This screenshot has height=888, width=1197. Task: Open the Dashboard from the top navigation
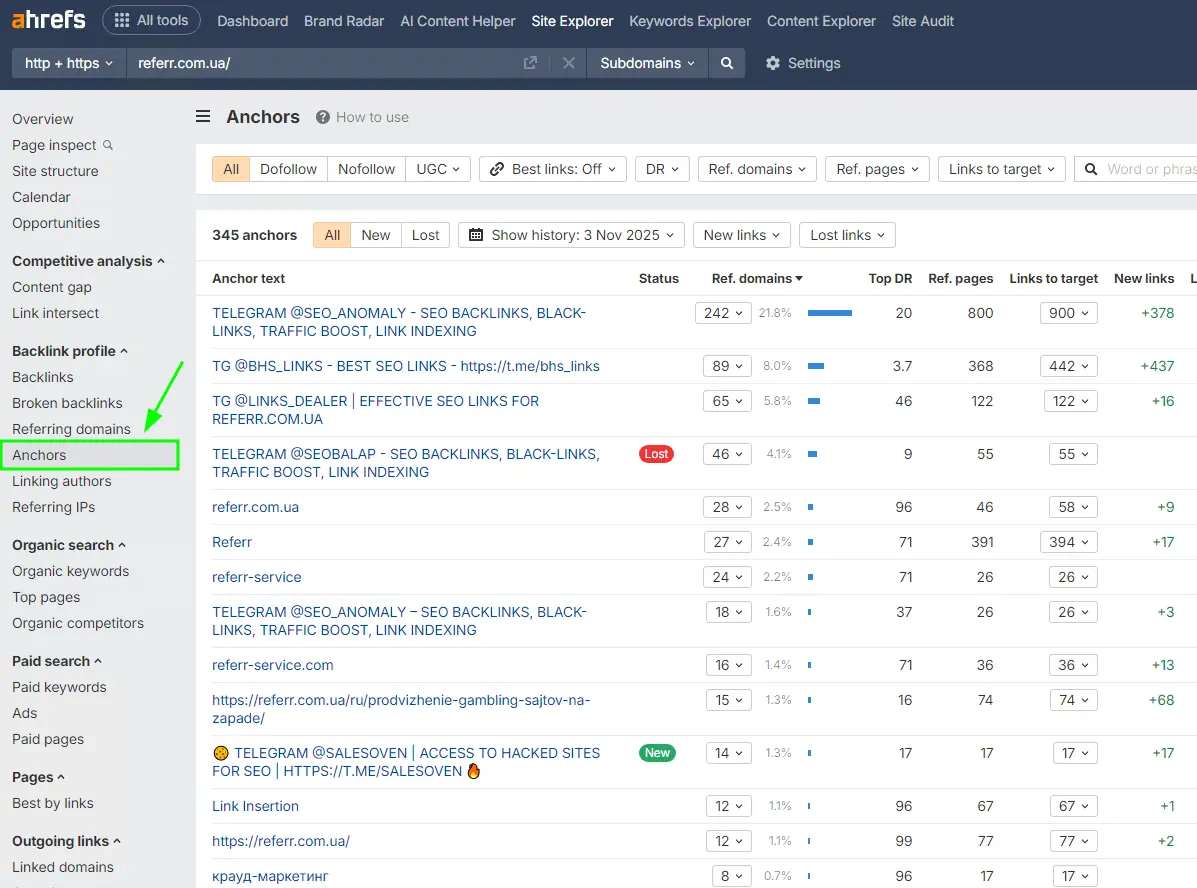click(252, 20)
